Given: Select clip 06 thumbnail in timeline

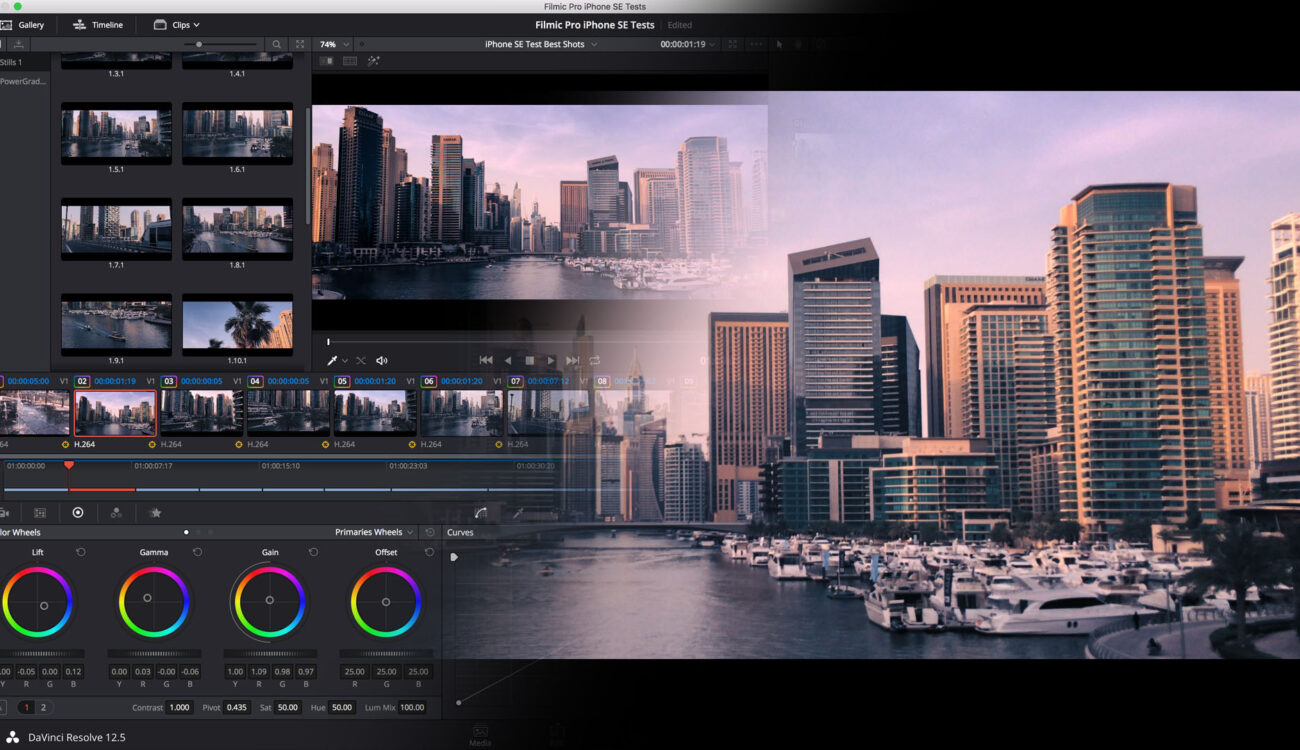Looking at the screenshot, I should pyautogui.click(x=461, y=412).
